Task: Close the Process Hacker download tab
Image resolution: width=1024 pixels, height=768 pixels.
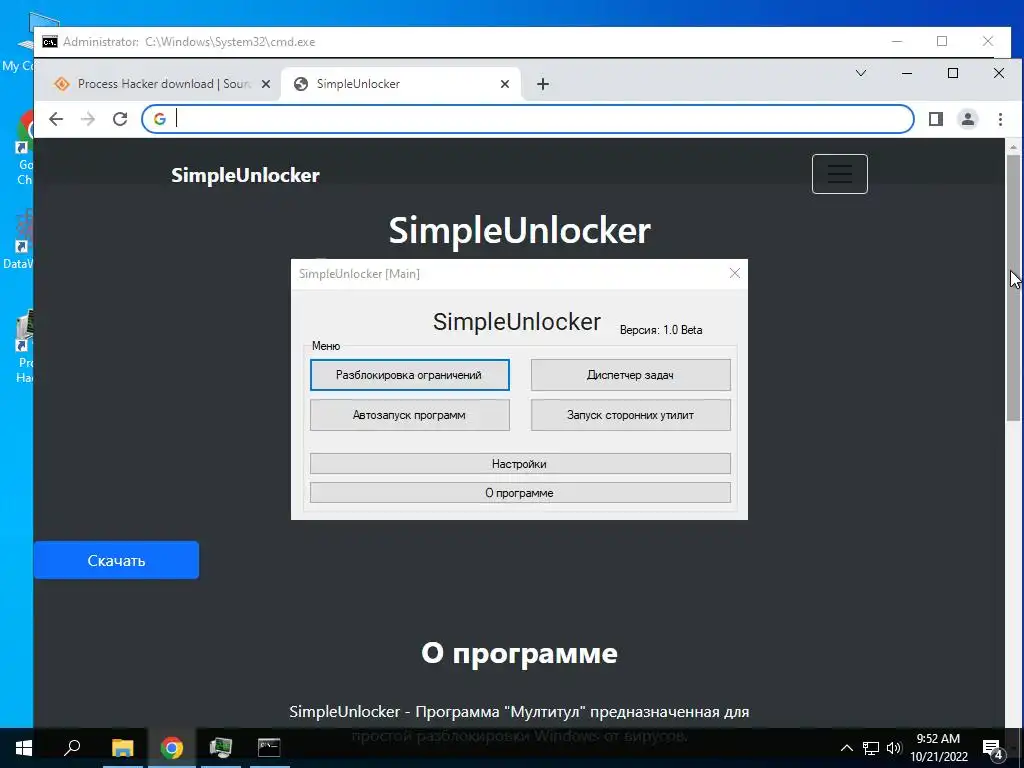Action: coord(266,84)
